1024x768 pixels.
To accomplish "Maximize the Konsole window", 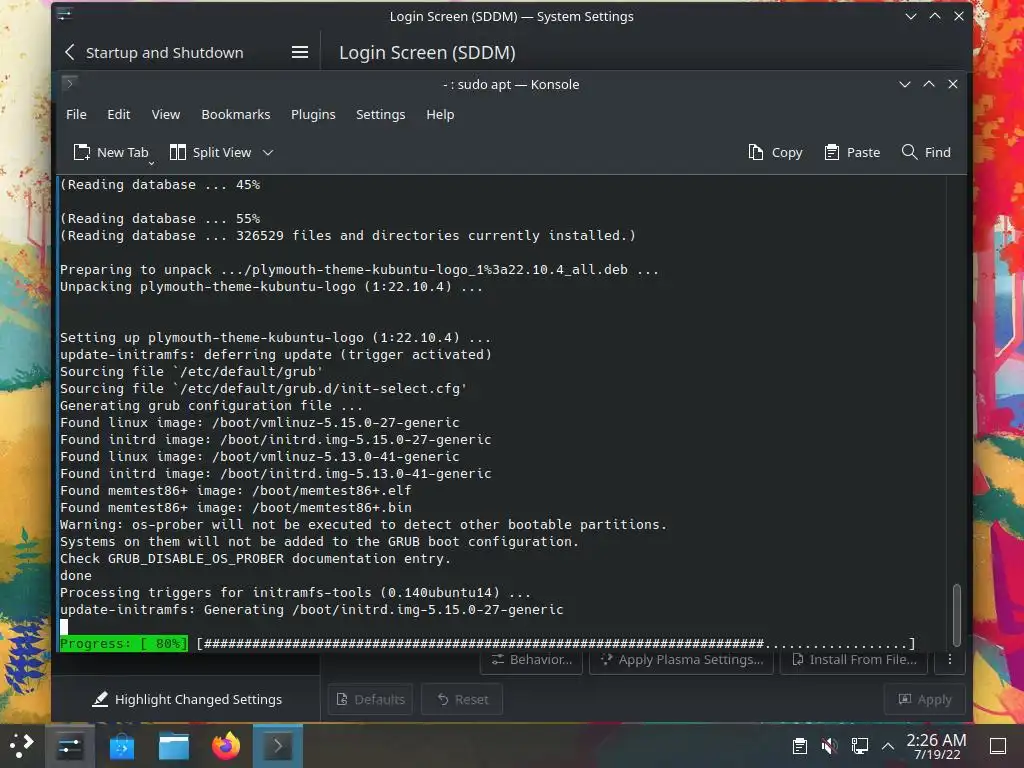I will pyautogui.click(x=929, y=84).
